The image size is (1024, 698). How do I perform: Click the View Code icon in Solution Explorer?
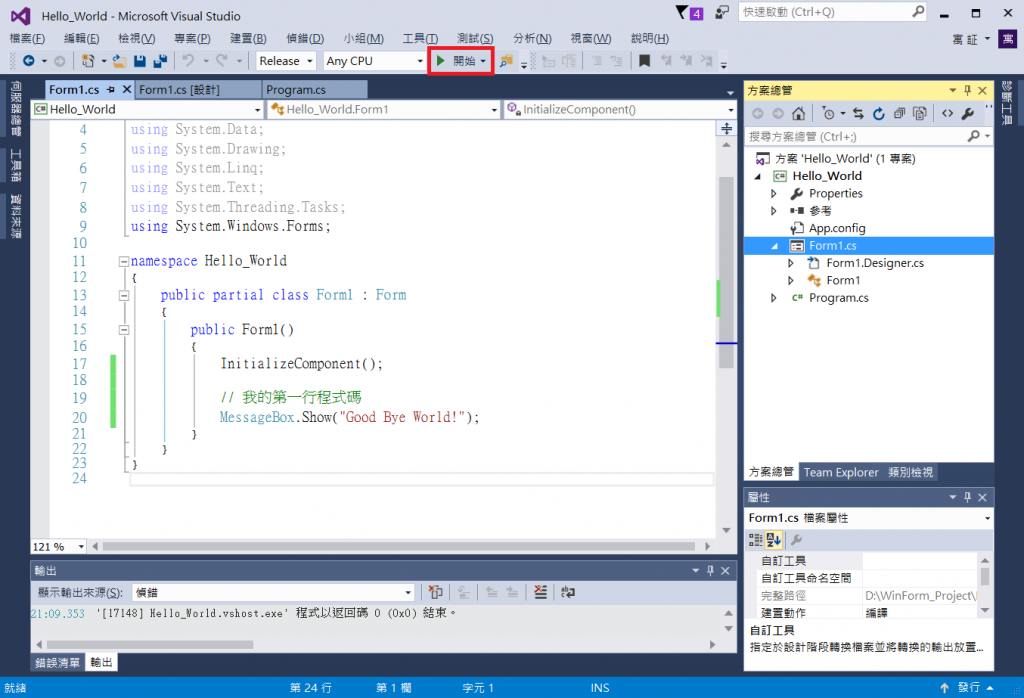pos(947,113)
